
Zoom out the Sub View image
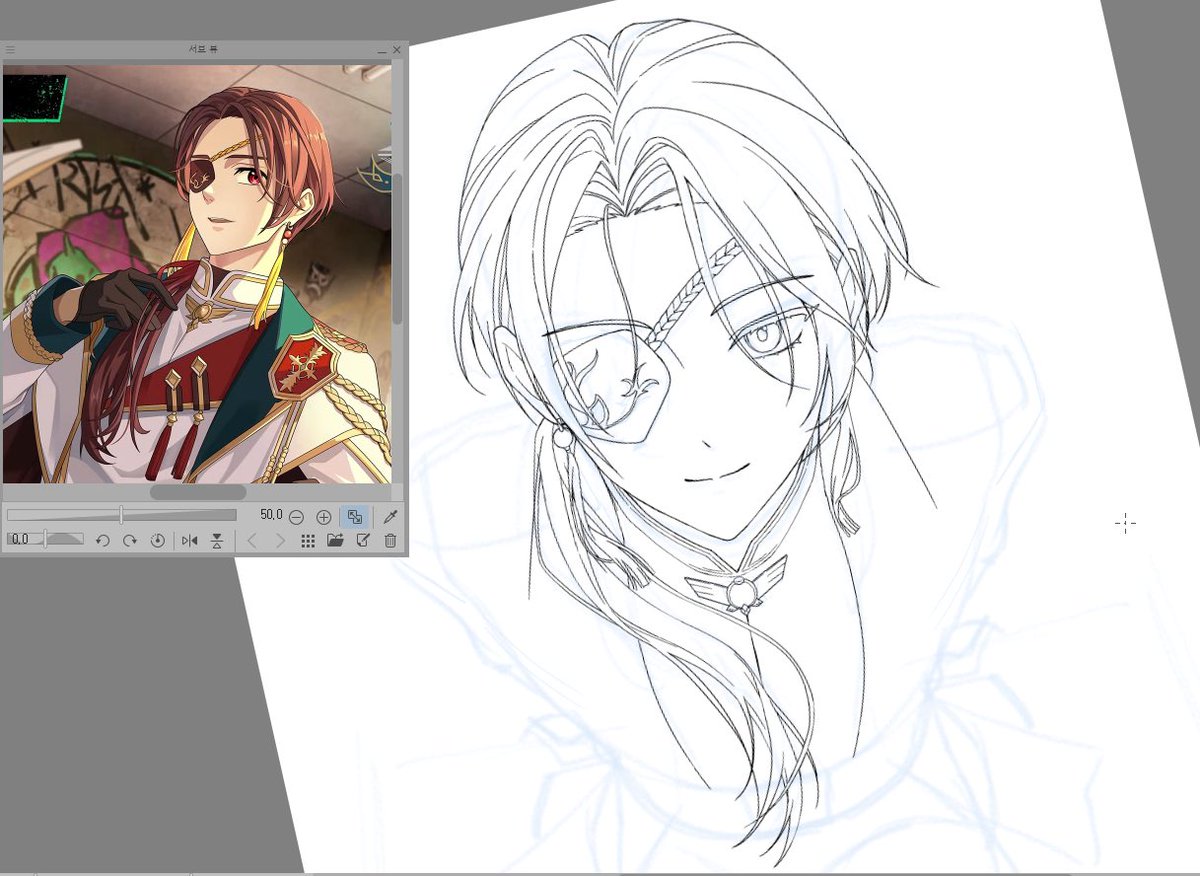296,517
